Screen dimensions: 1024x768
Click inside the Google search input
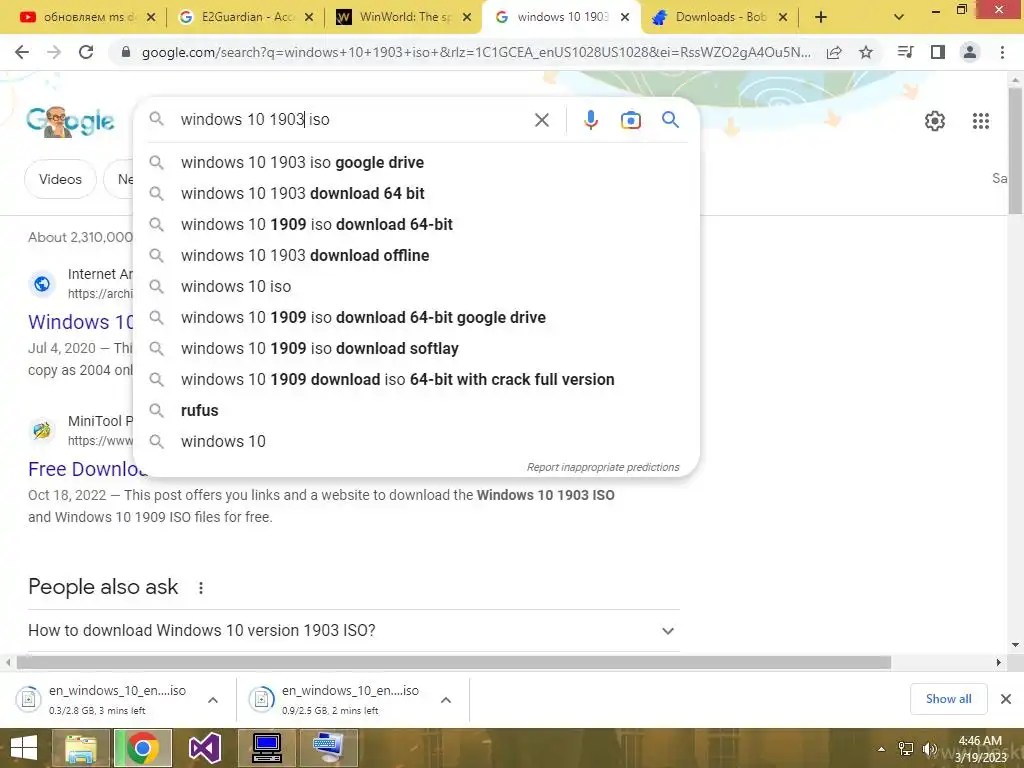point(353,120)
